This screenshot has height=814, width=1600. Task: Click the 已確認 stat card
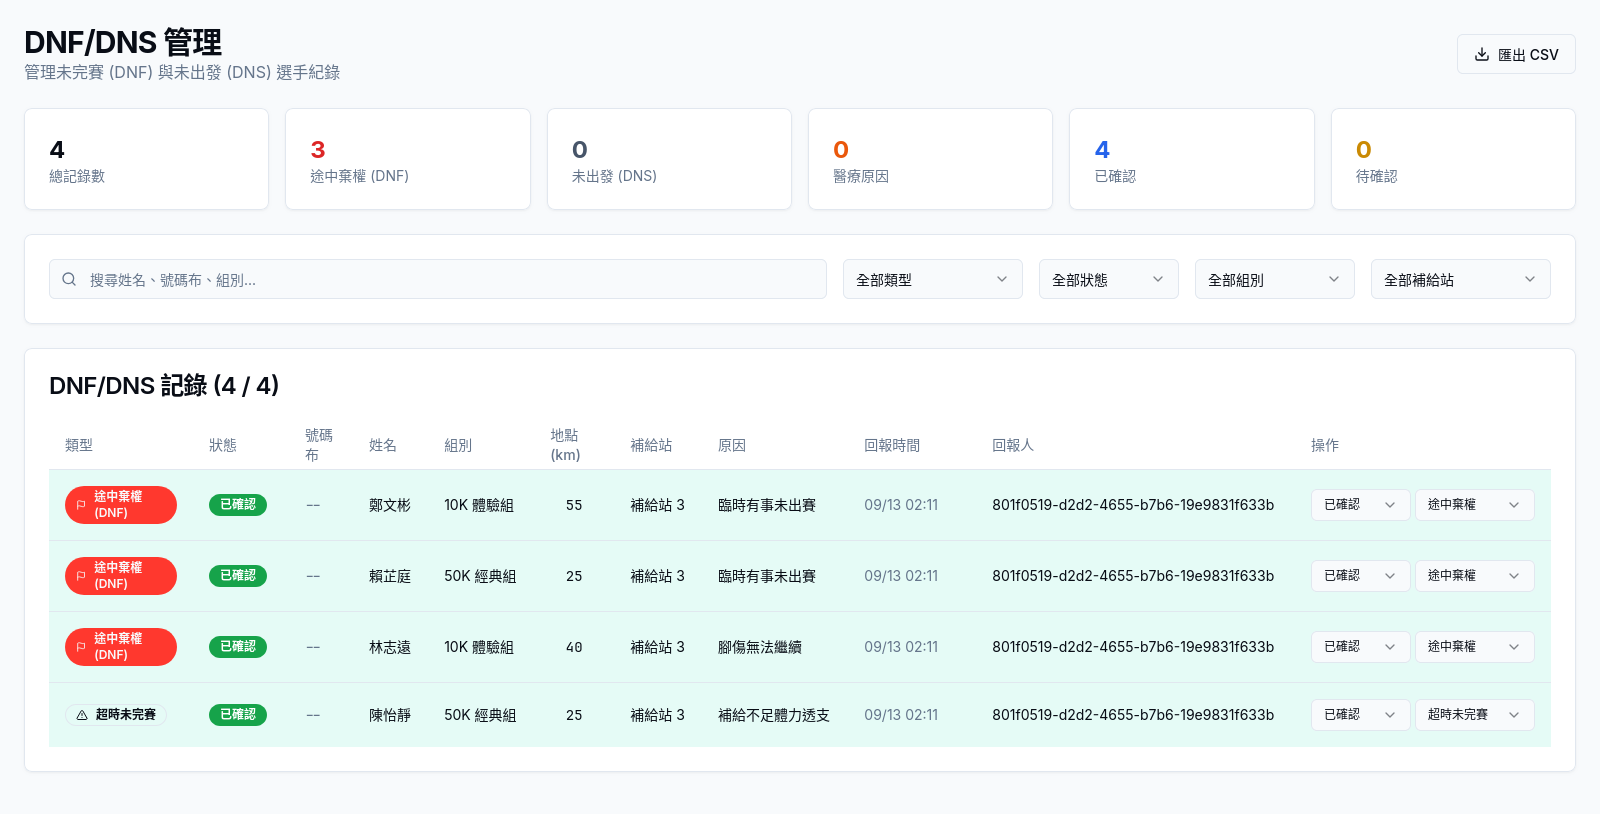(1192, 159)
